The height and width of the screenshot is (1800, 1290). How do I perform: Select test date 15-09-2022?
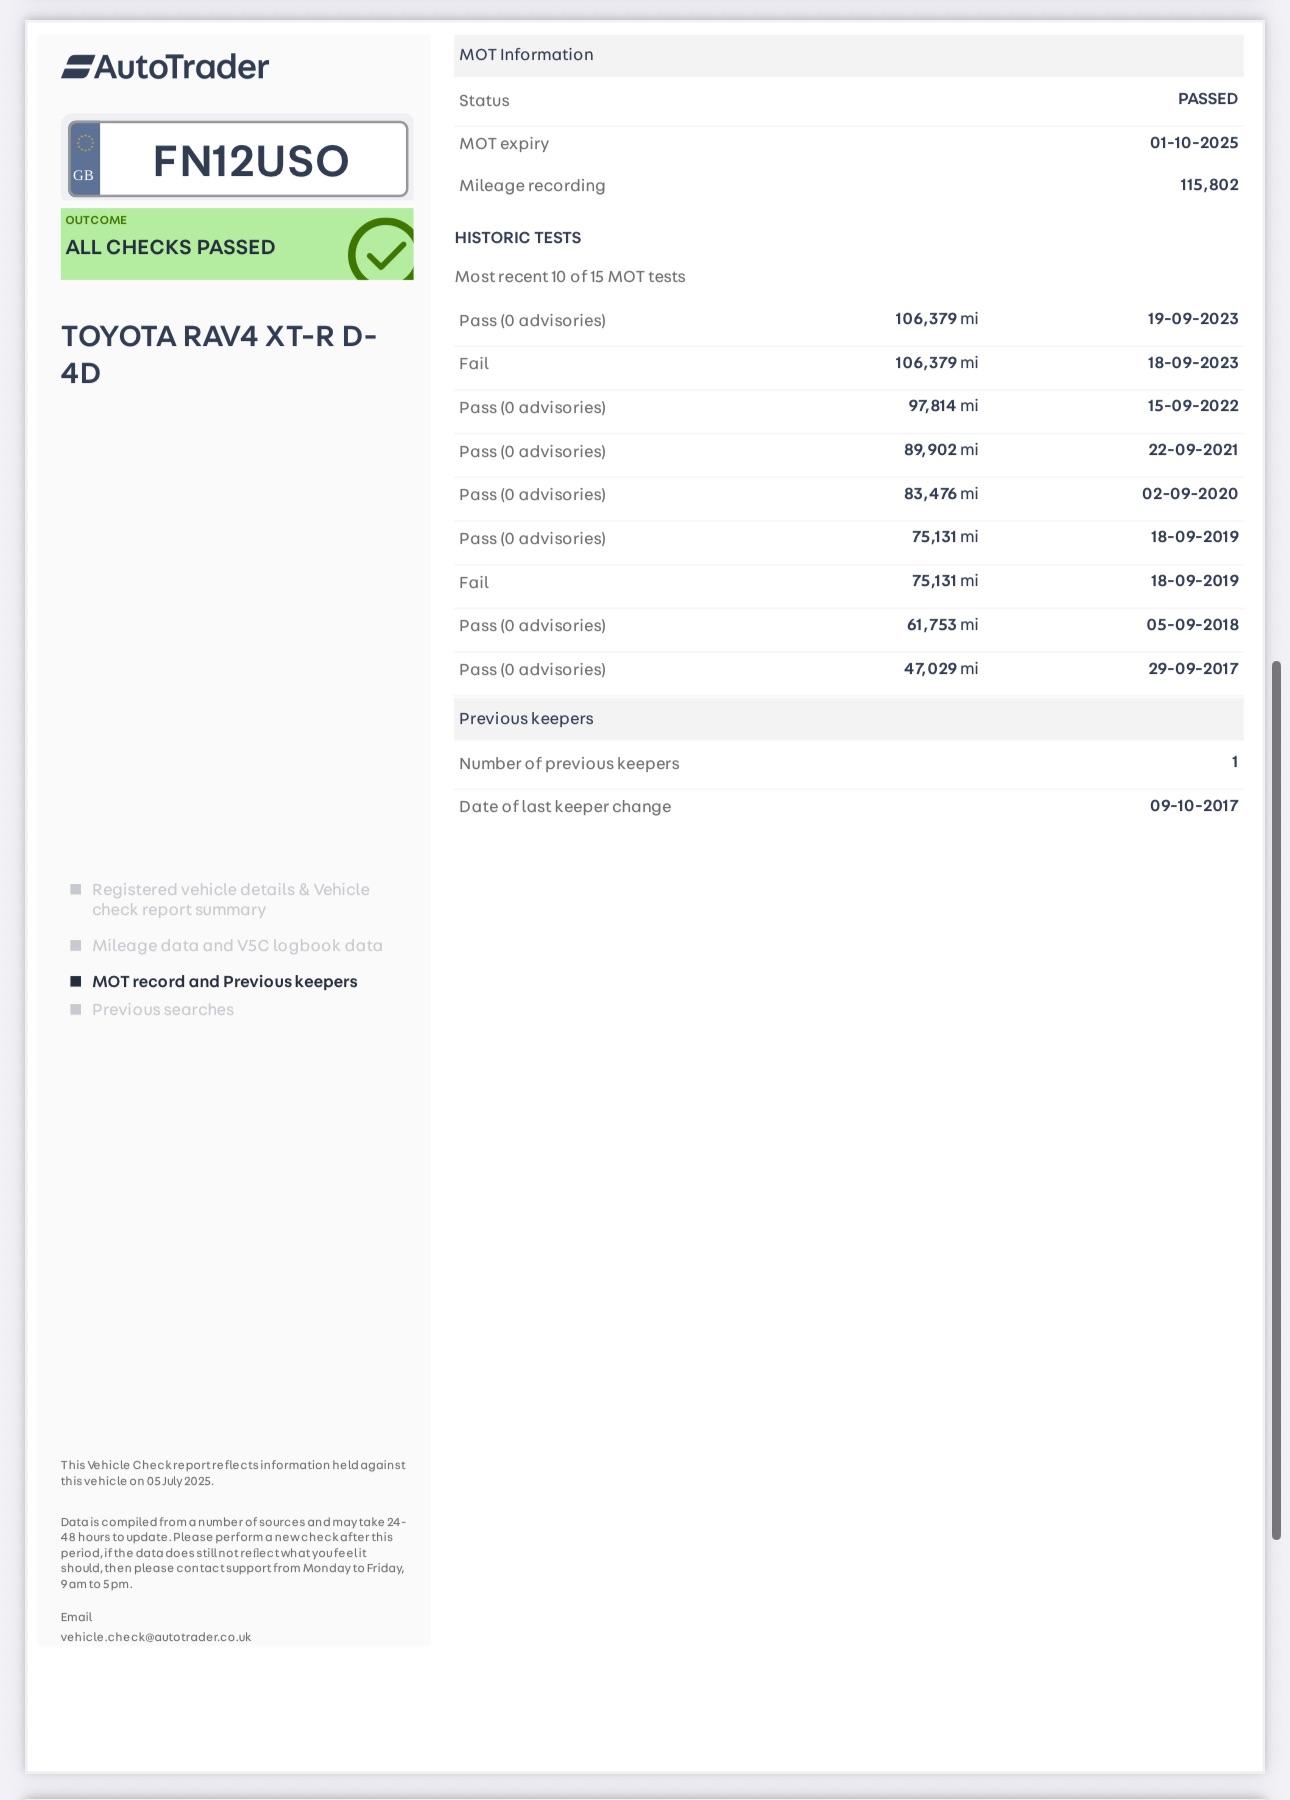click(x=1193, y=406)
